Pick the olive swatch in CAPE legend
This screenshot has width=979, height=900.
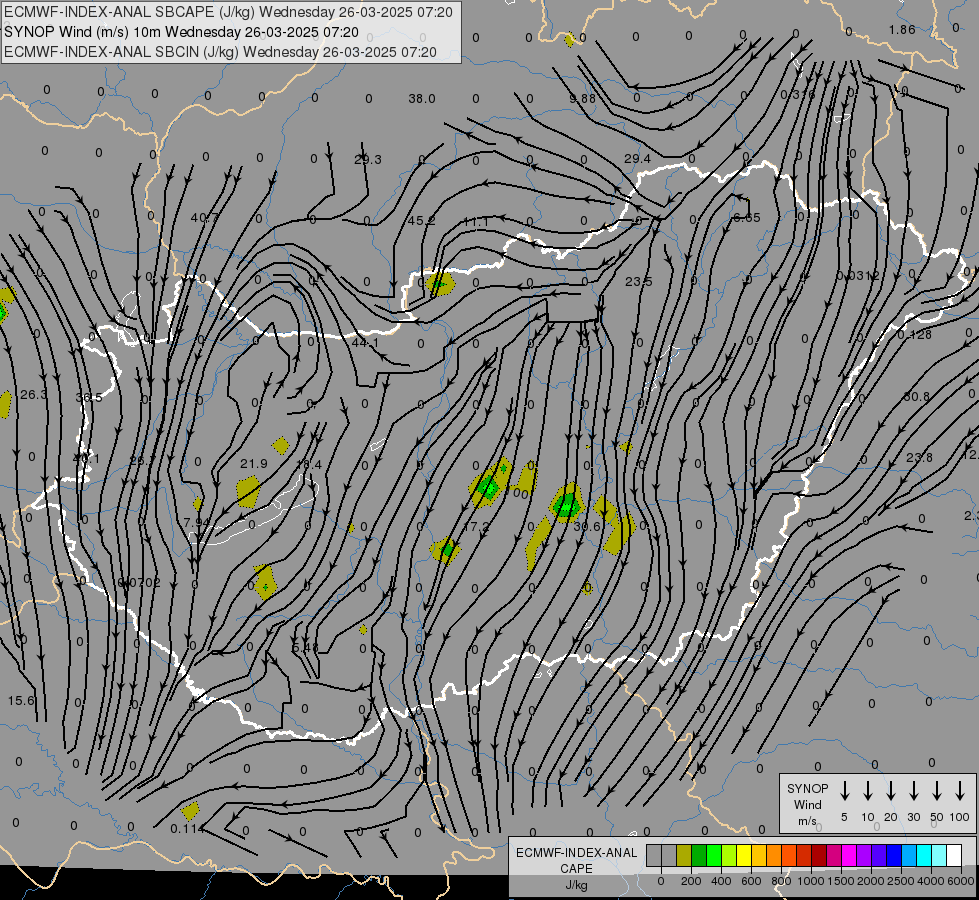click(x=684, y=855)
